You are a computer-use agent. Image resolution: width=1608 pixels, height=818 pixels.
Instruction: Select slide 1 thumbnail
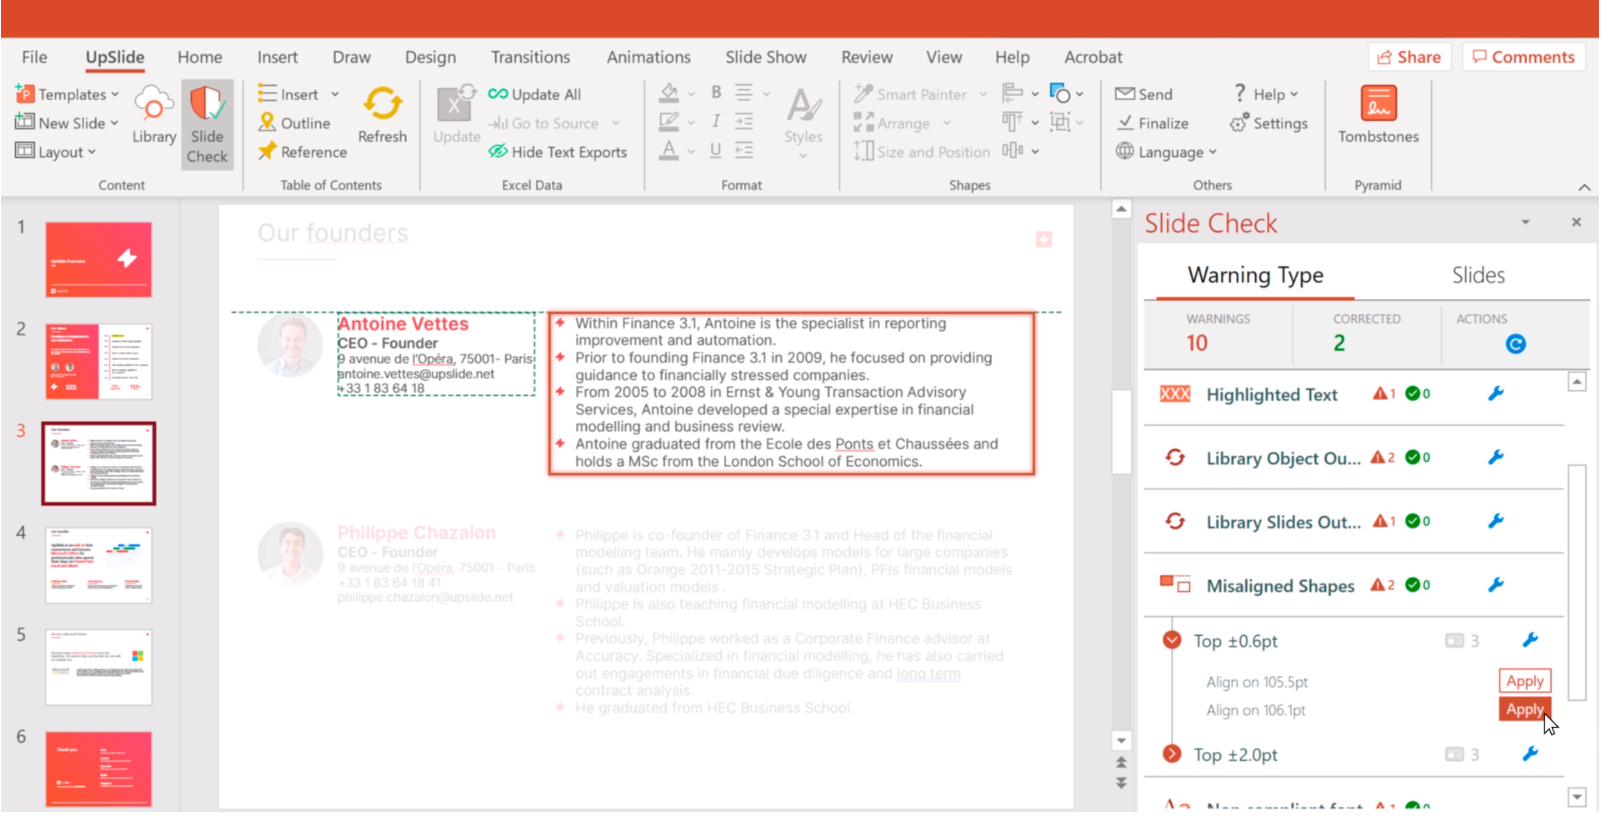pos(98,259)
